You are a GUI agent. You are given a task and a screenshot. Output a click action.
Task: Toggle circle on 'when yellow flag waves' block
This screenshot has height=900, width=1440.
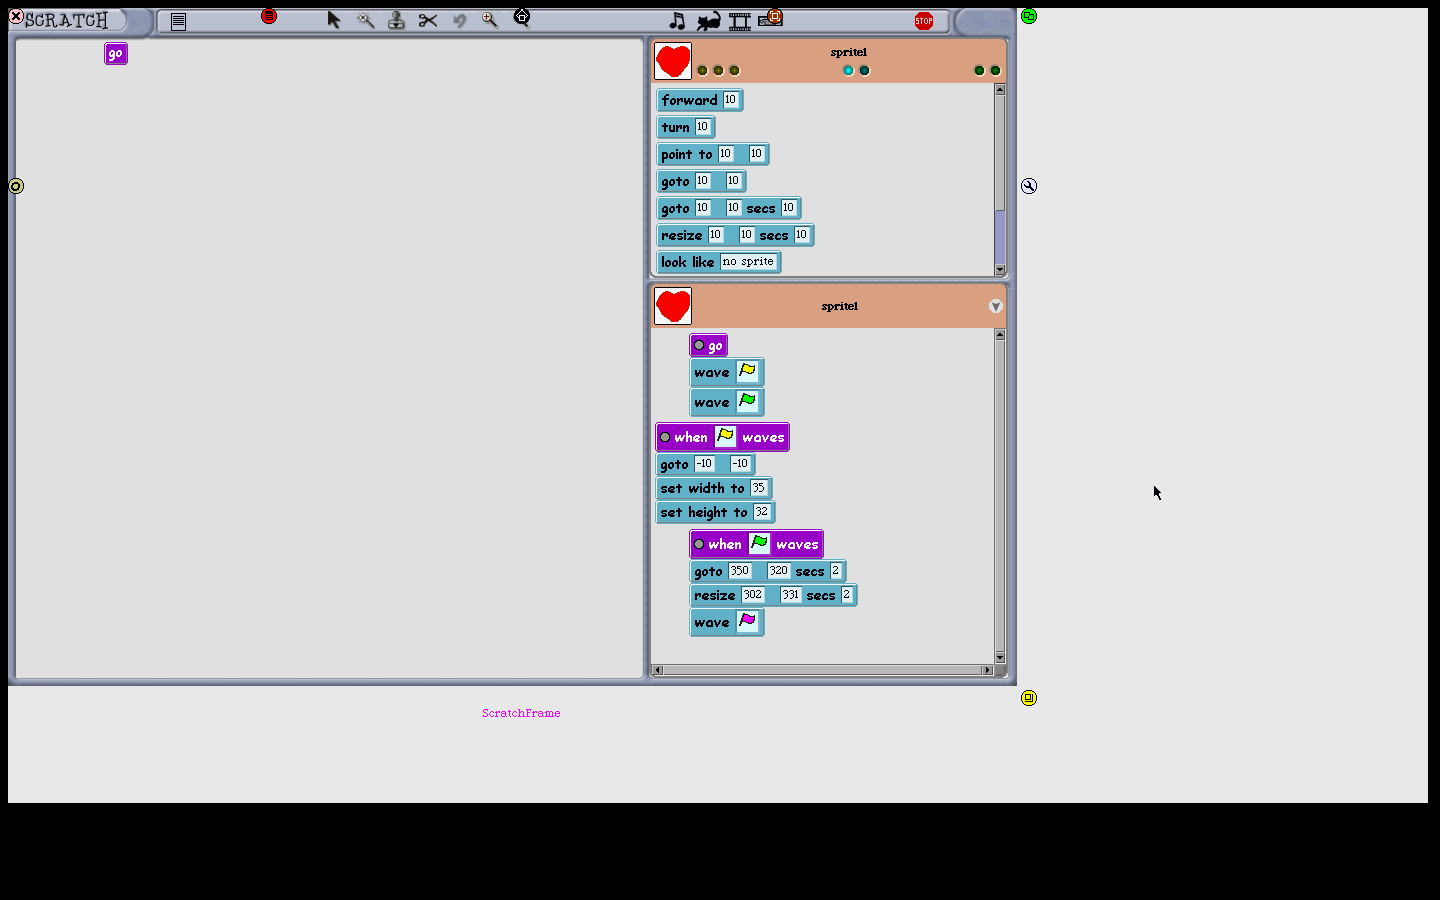(665, 437)
